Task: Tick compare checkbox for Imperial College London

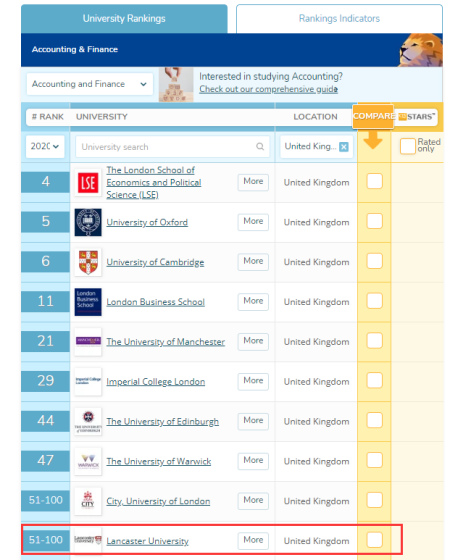Action: (374, 380)
